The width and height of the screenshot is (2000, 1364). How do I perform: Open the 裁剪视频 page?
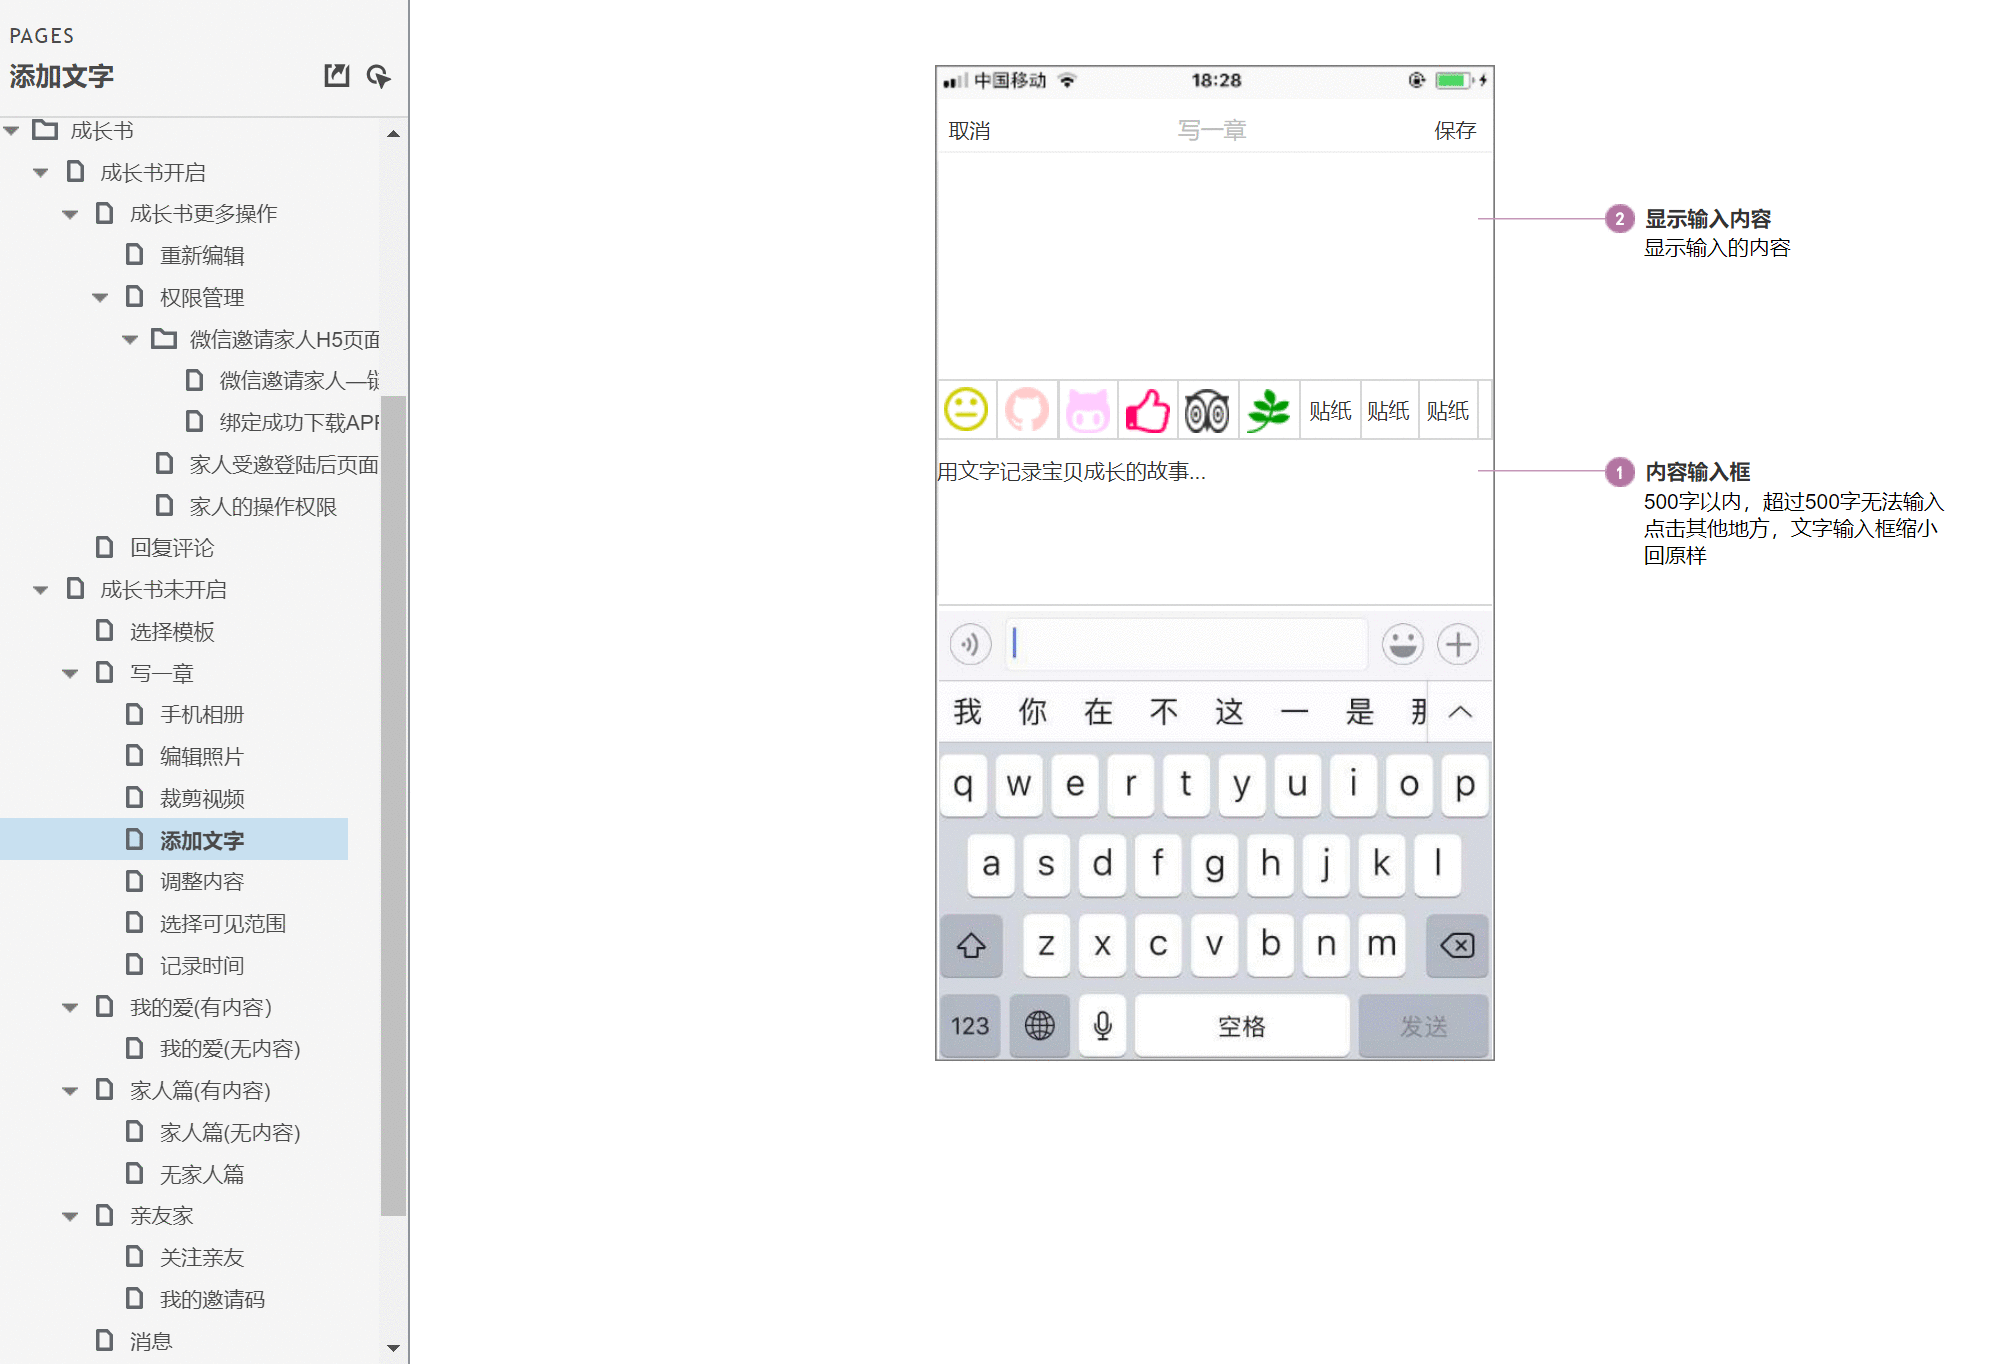202,799
